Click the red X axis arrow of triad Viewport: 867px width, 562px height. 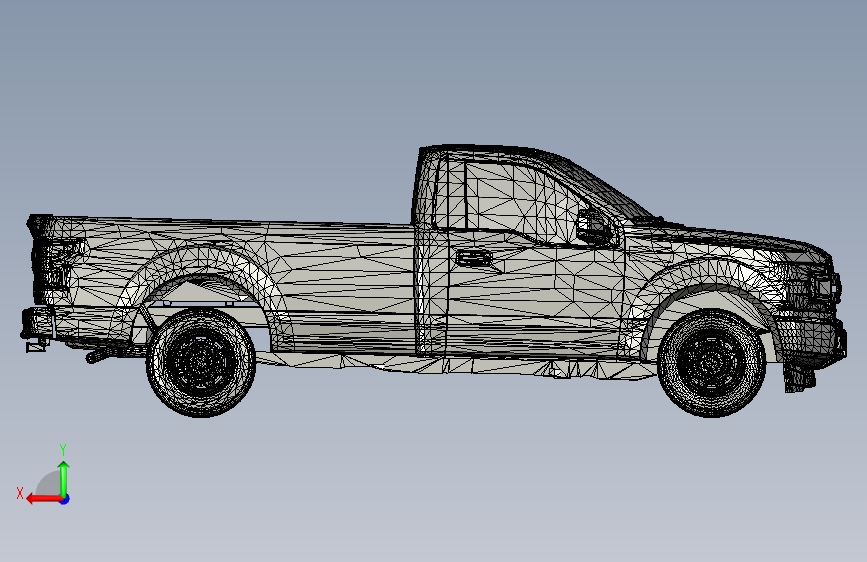click(44, 499)
